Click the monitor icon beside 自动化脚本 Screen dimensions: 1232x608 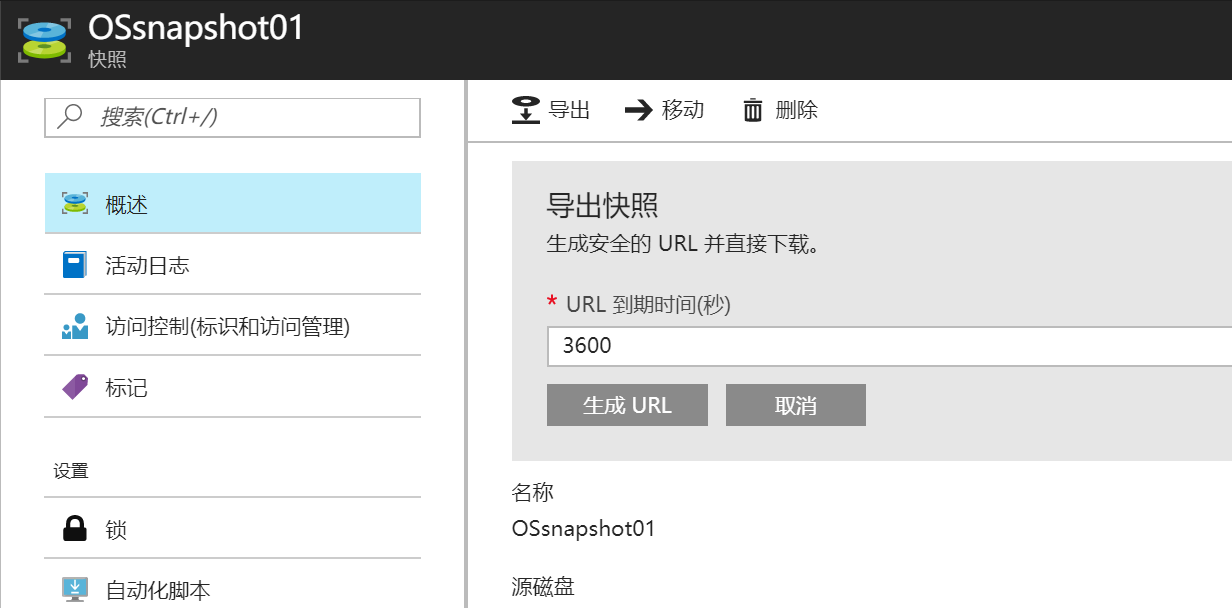(75, 590)
